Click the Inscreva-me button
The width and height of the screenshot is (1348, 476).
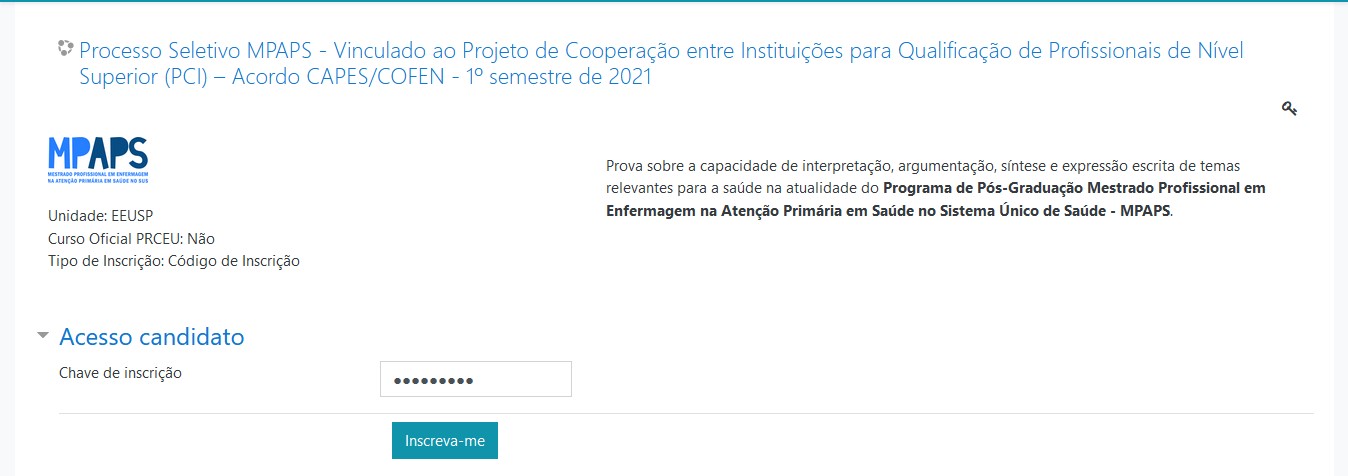tap(445, 440)
